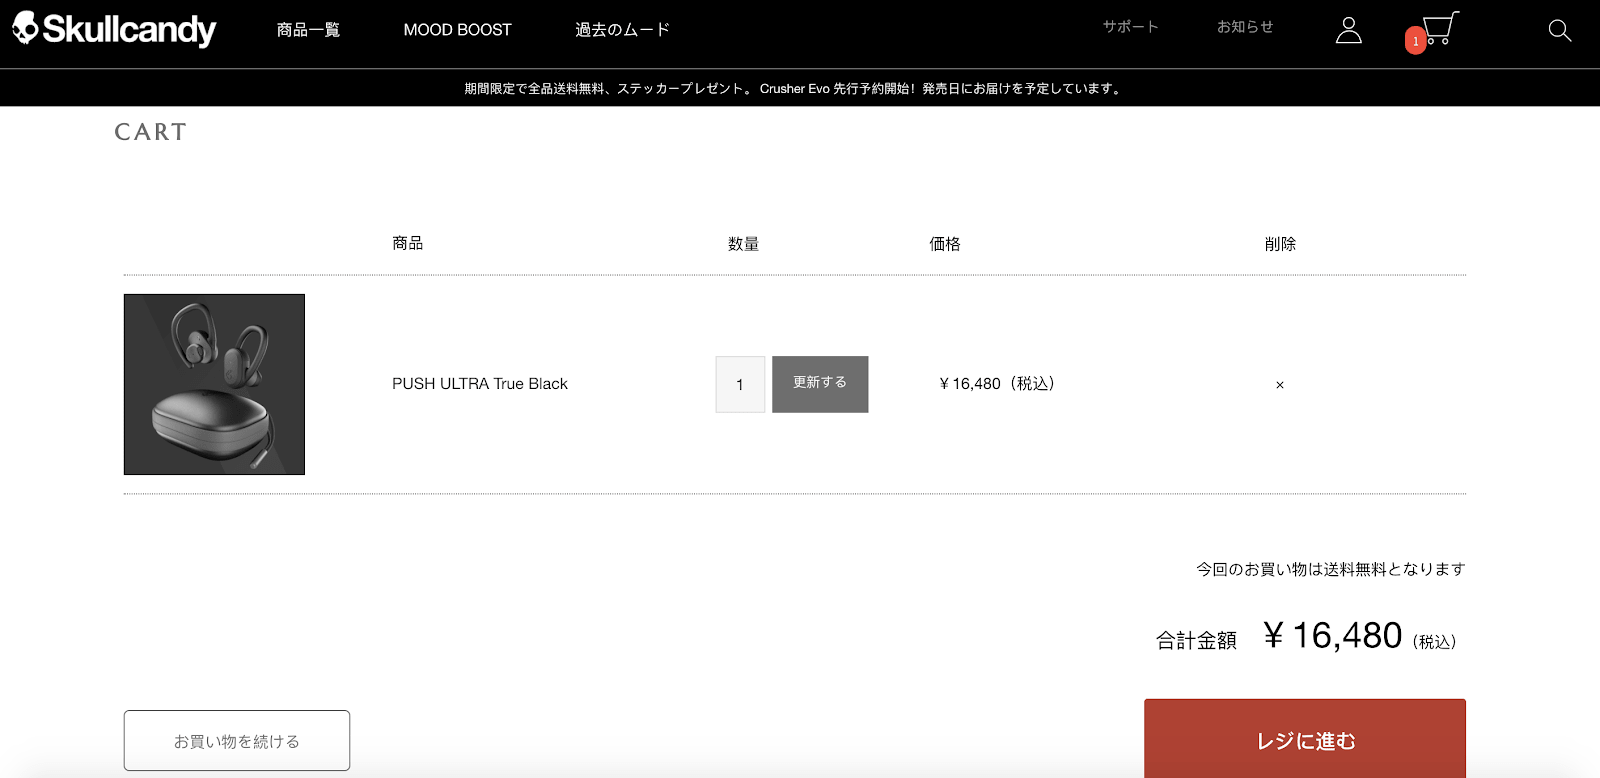Open the PUSH ULTRA True Black product name
The width and height of the screenshot is (1600, 778).
click(x=479, y=384)
